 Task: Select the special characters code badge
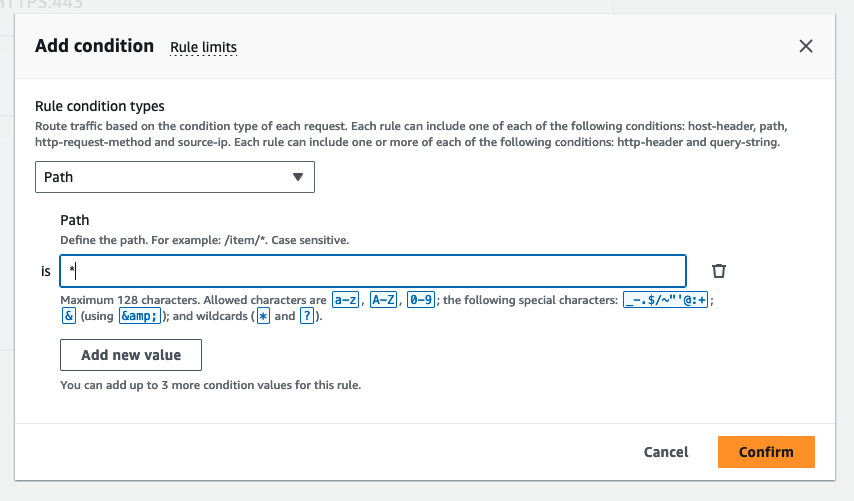click(665, 301)
